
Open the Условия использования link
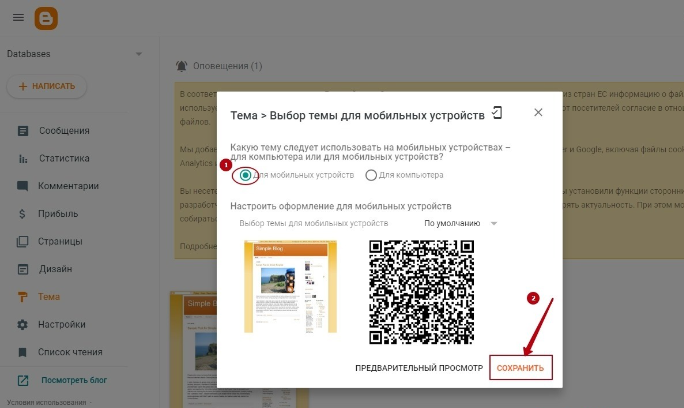click(x=46, y=402)
